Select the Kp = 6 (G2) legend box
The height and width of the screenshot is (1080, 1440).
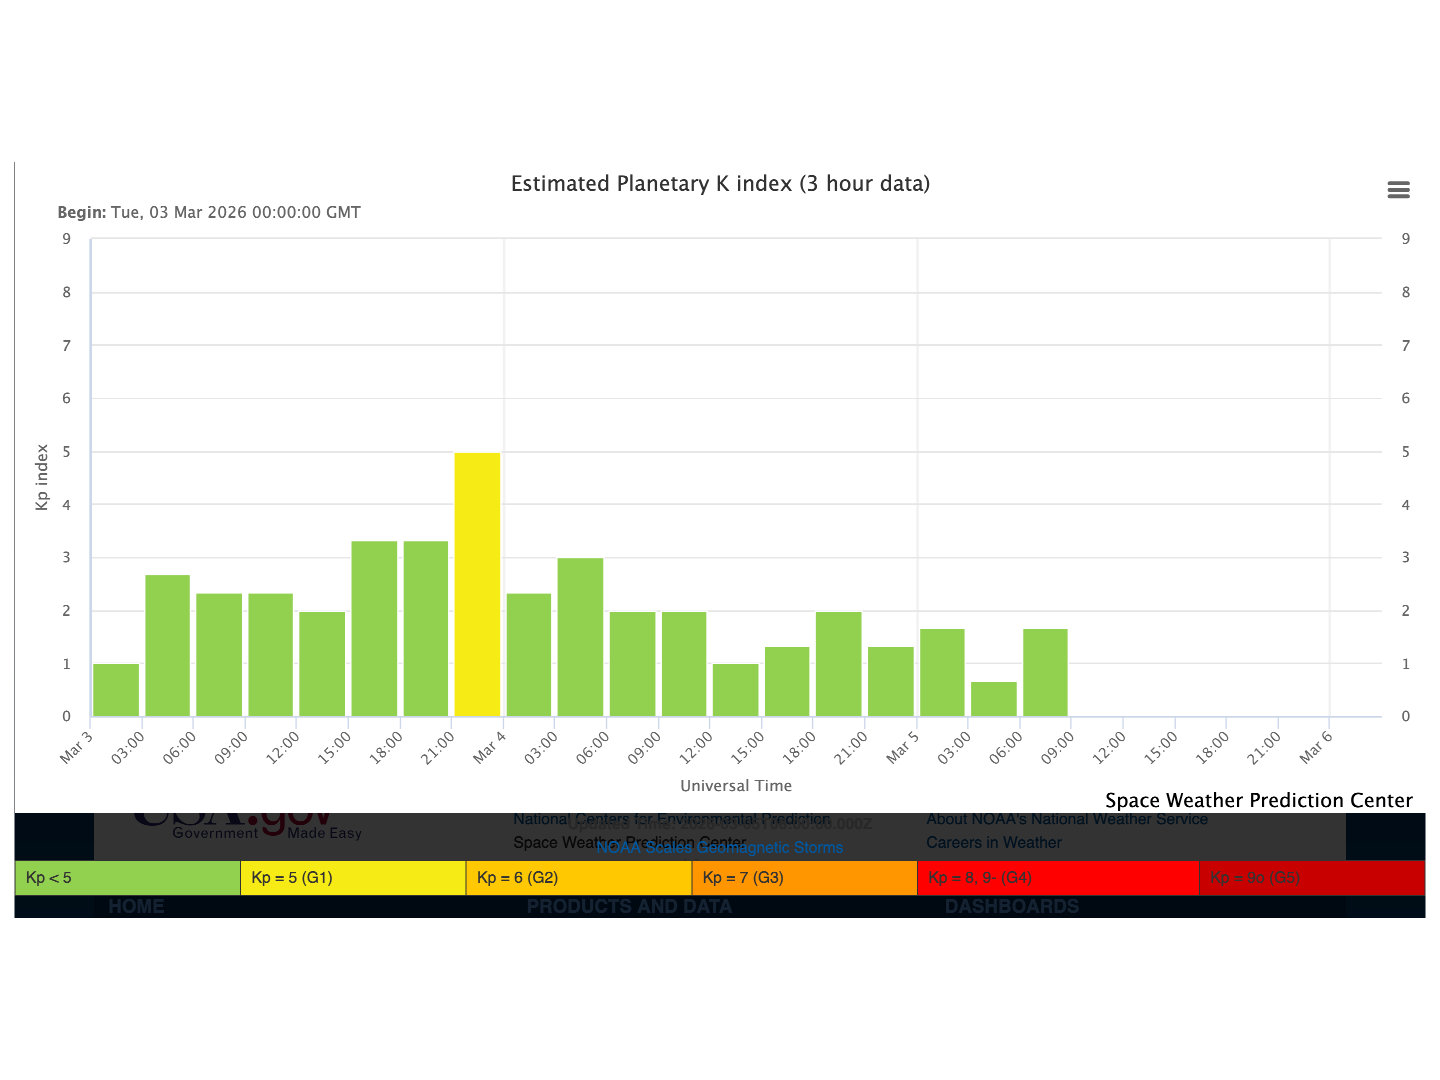click(578, 878)
